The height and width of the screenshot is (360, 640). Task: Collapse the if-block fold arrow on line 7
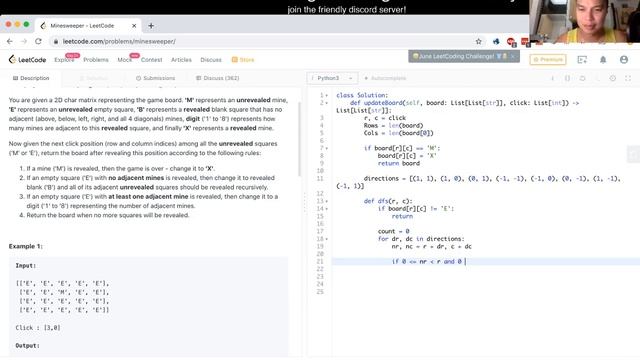pos(327,148)
